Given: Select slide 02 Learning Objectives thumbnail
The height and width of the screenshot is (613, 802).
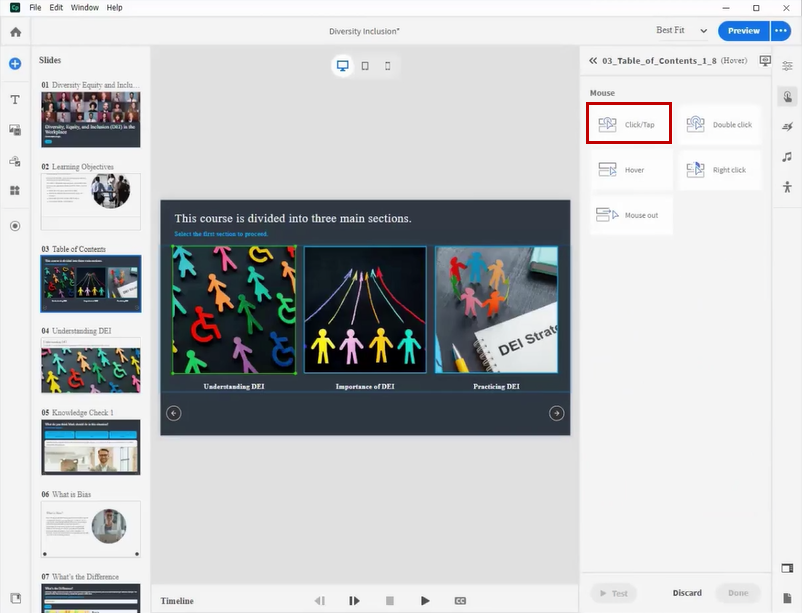Looking at the screenshot, I should [x=91, y=202].
